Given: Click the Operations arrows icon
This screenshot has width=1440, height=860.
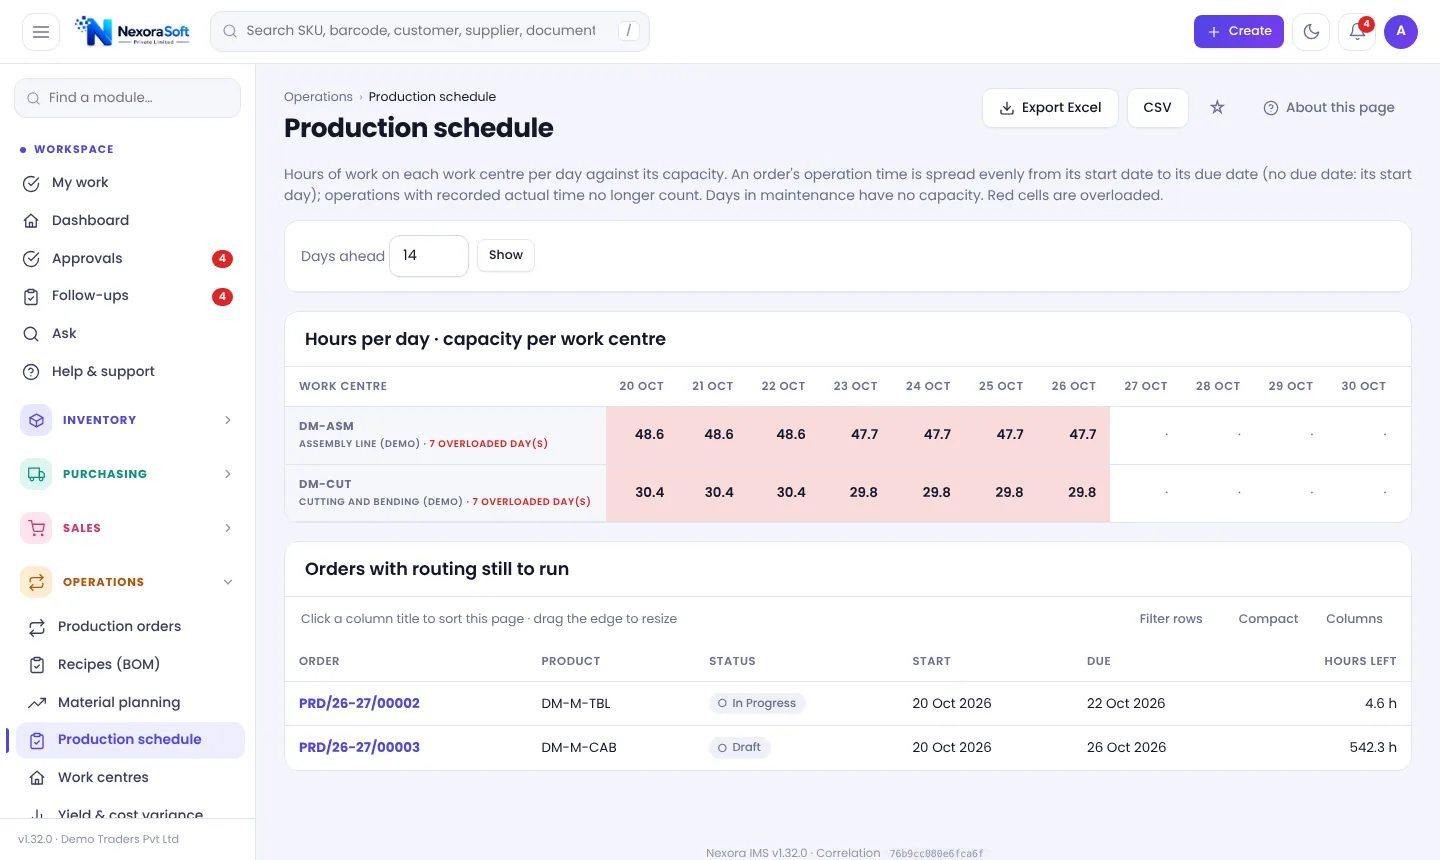Looking at the screenshot, I should point(36,582).
